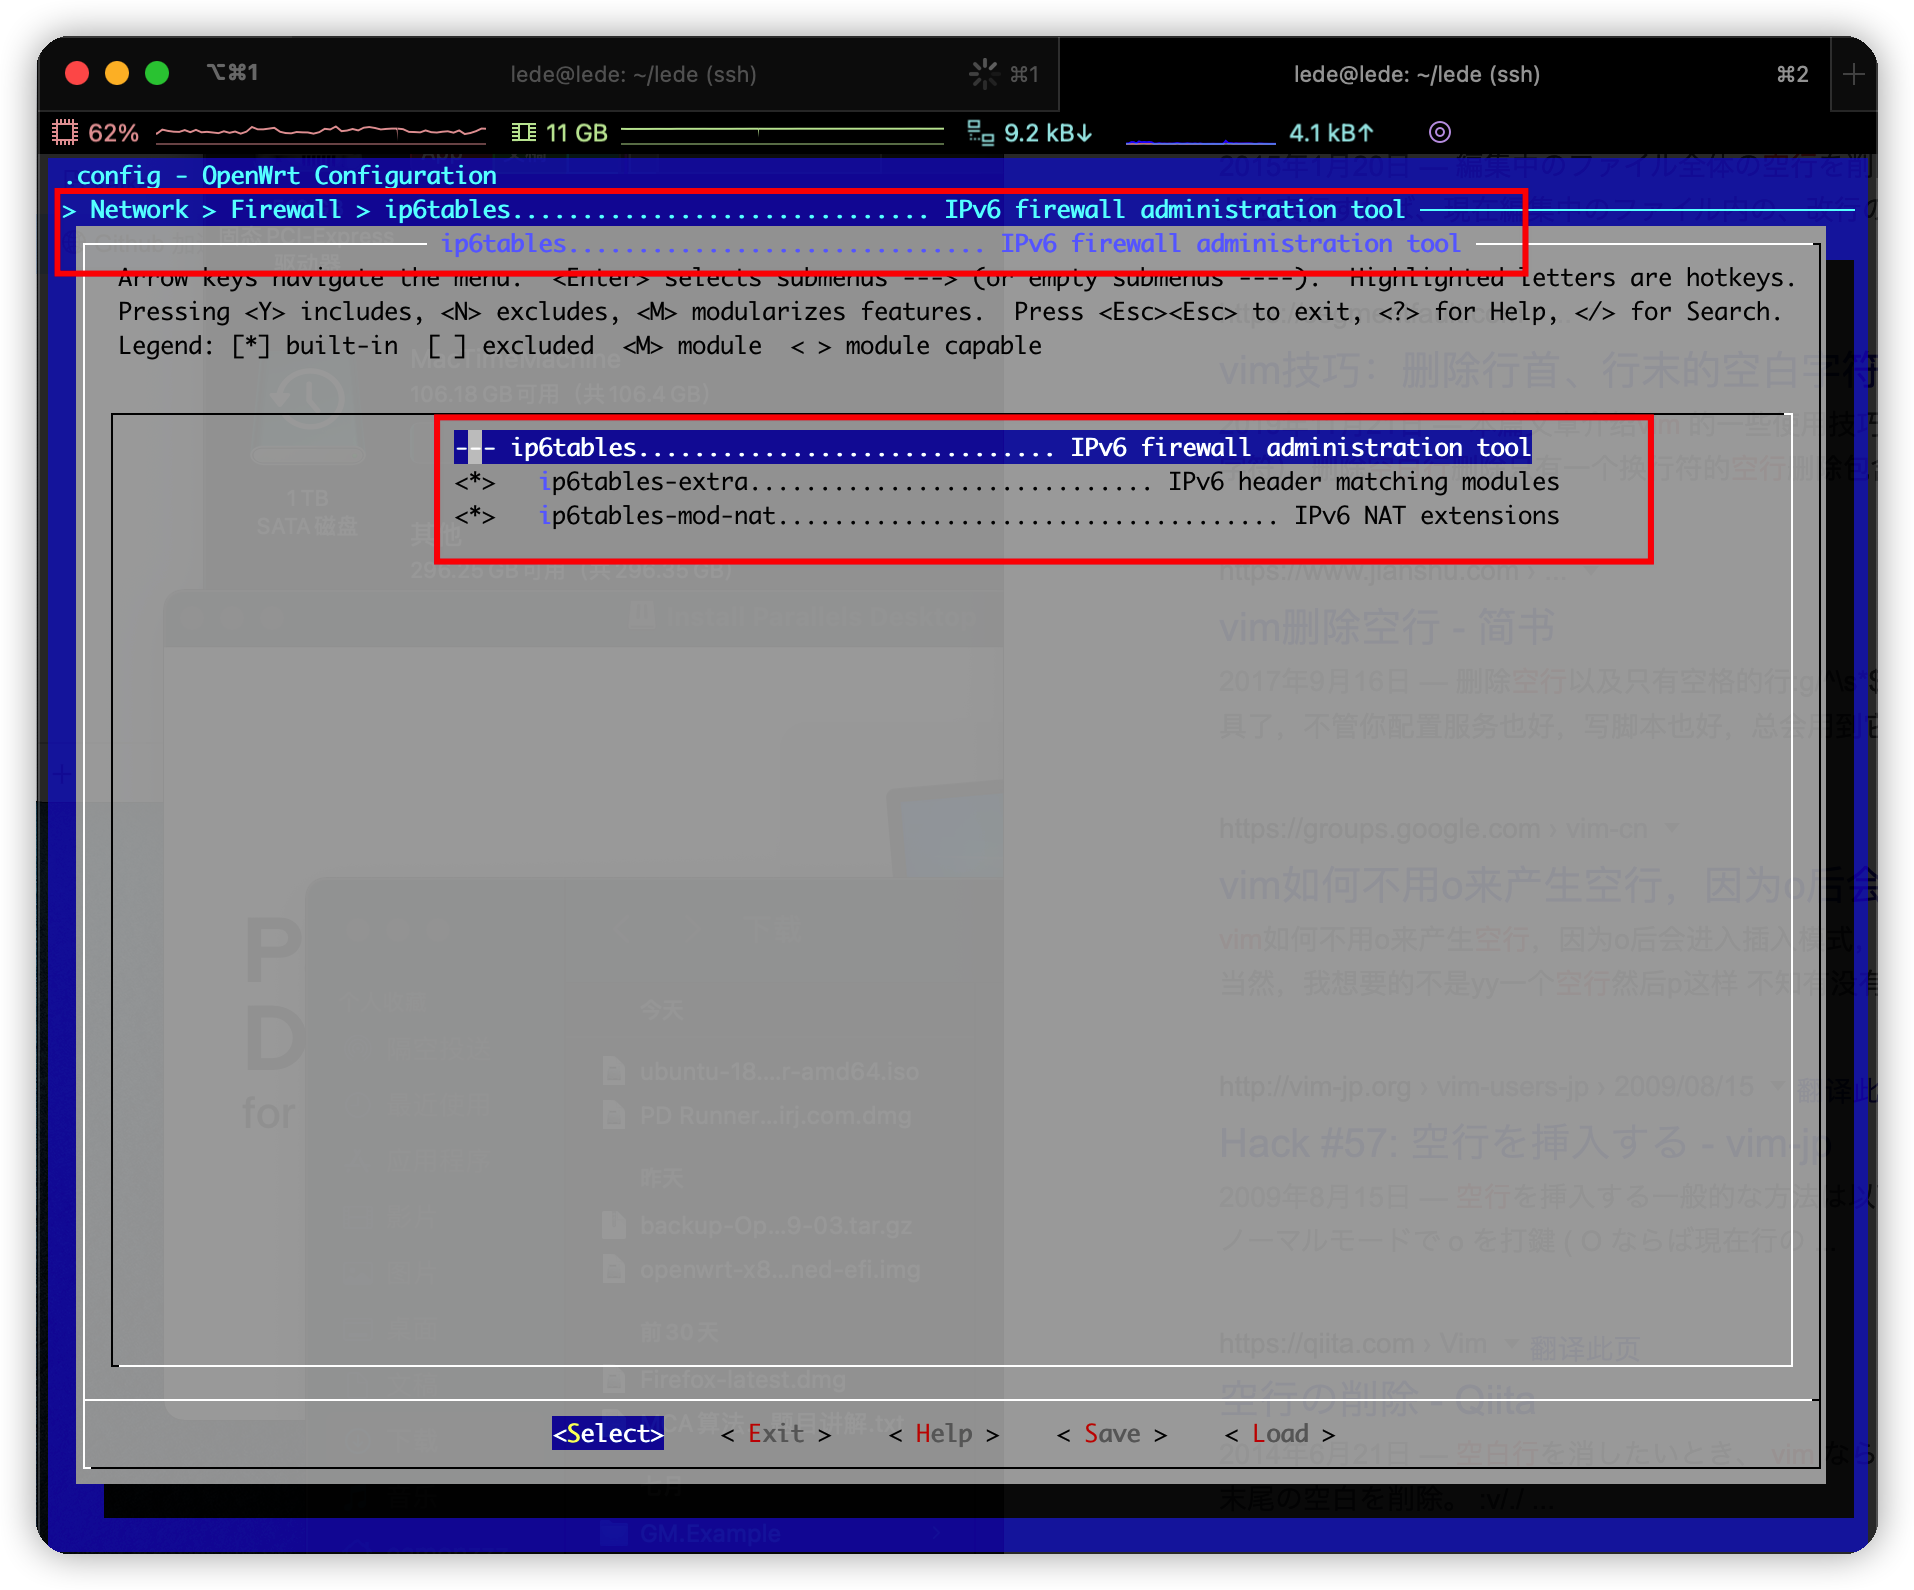Viewport: 1914px width, 1590px height.
Task: Click the ⌥⌘1 window shortcut label
Action: click(232, 72)
